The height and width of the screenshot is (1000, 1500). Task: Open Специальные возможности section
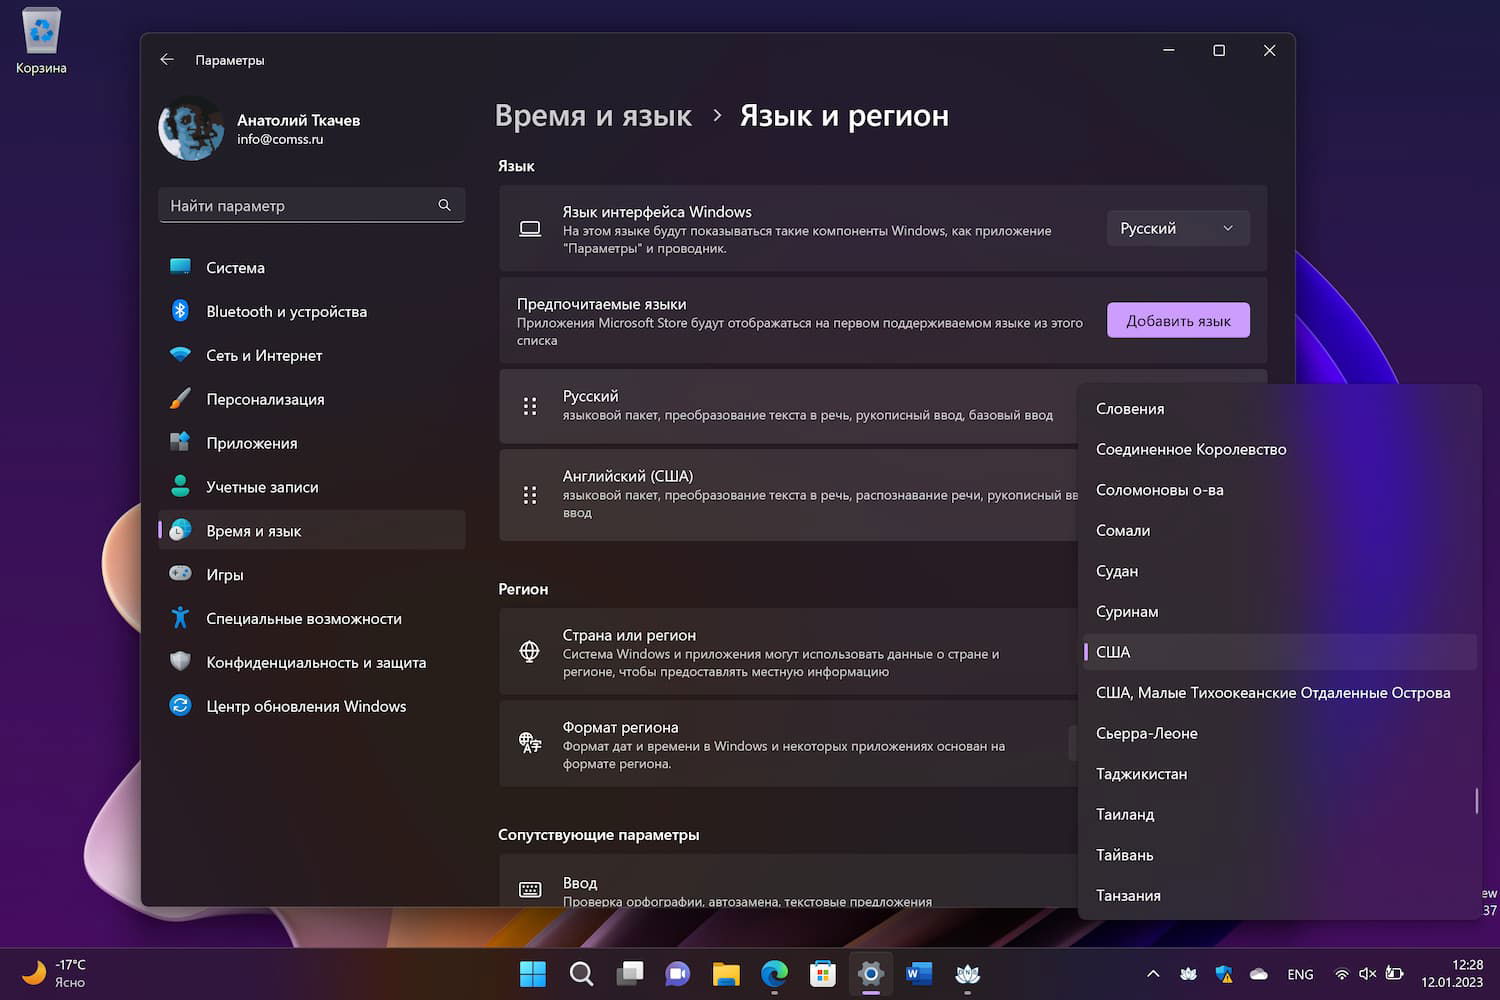coord(312,619)
